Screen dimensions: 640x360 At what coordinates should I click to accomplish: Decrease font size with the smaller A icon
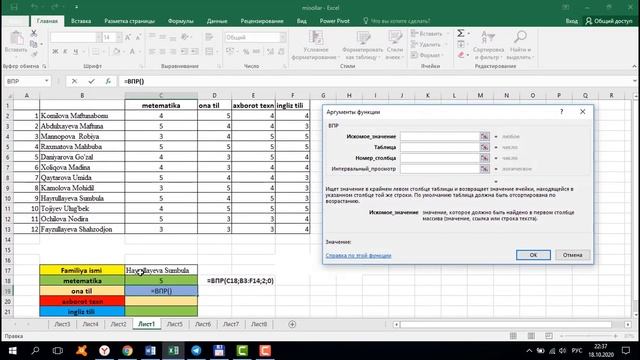pyautogui.click(x=138, y=38)
